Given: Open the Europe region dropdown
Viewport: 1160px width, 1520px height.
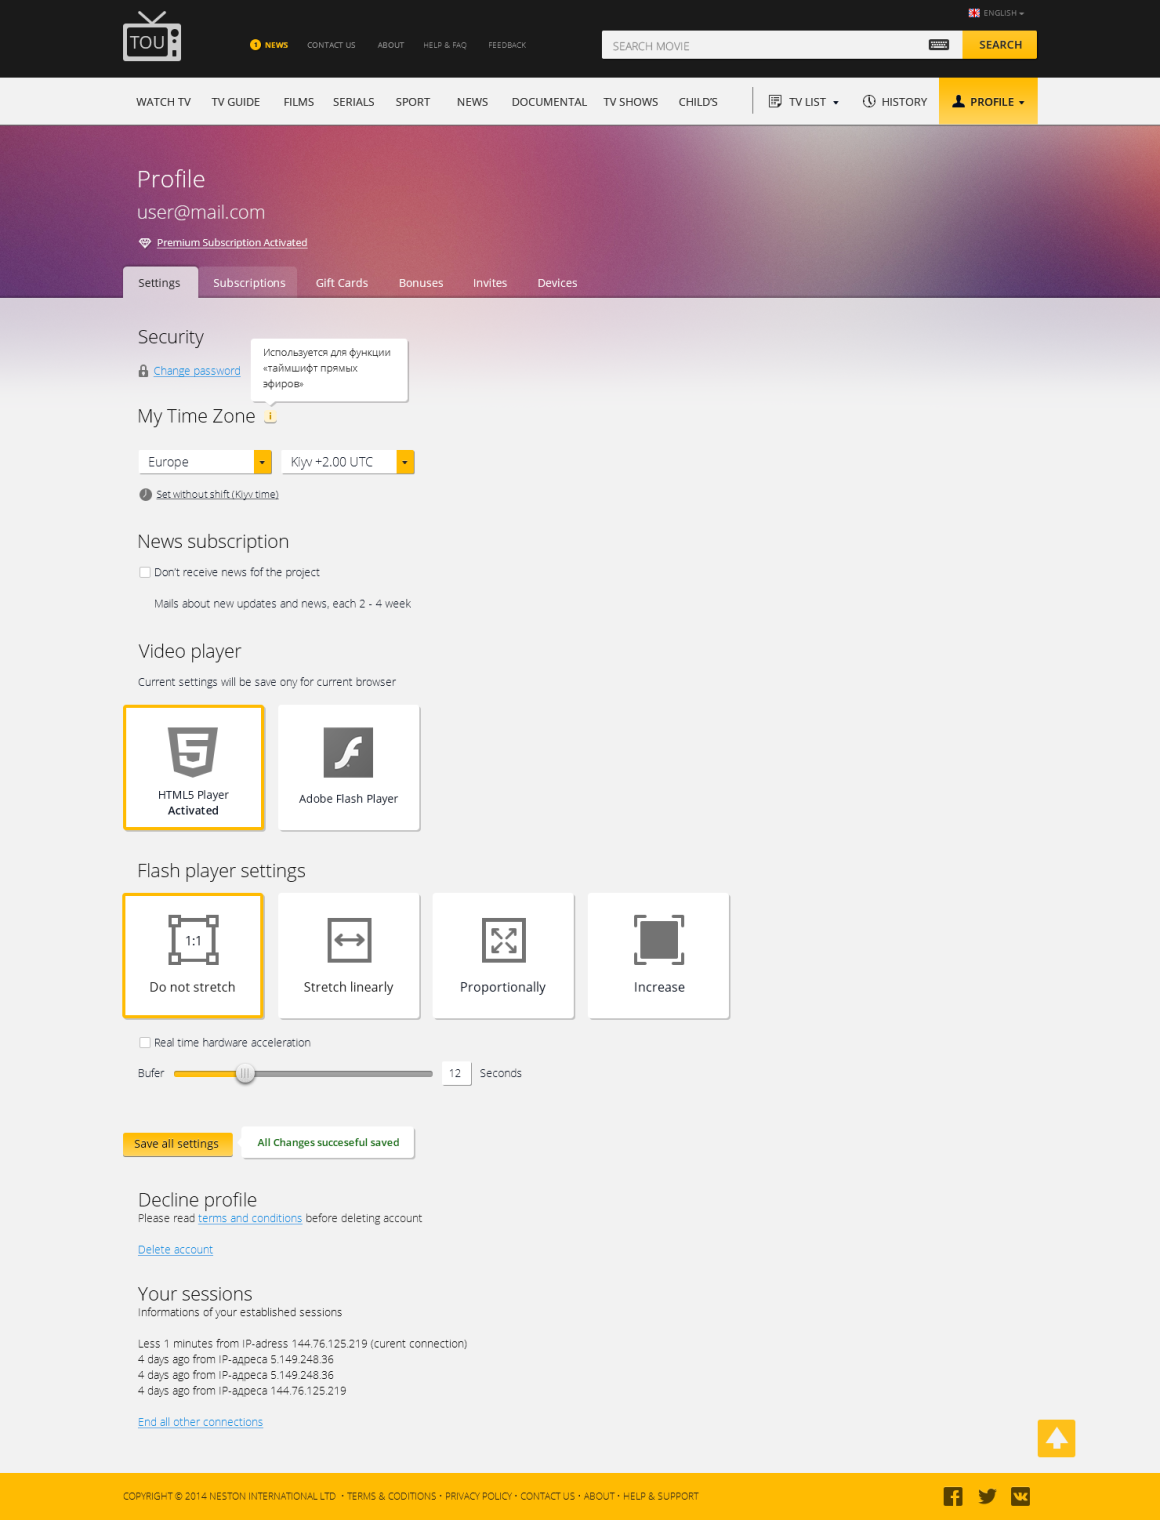Looking at the screenshot, I should point(261,461).
